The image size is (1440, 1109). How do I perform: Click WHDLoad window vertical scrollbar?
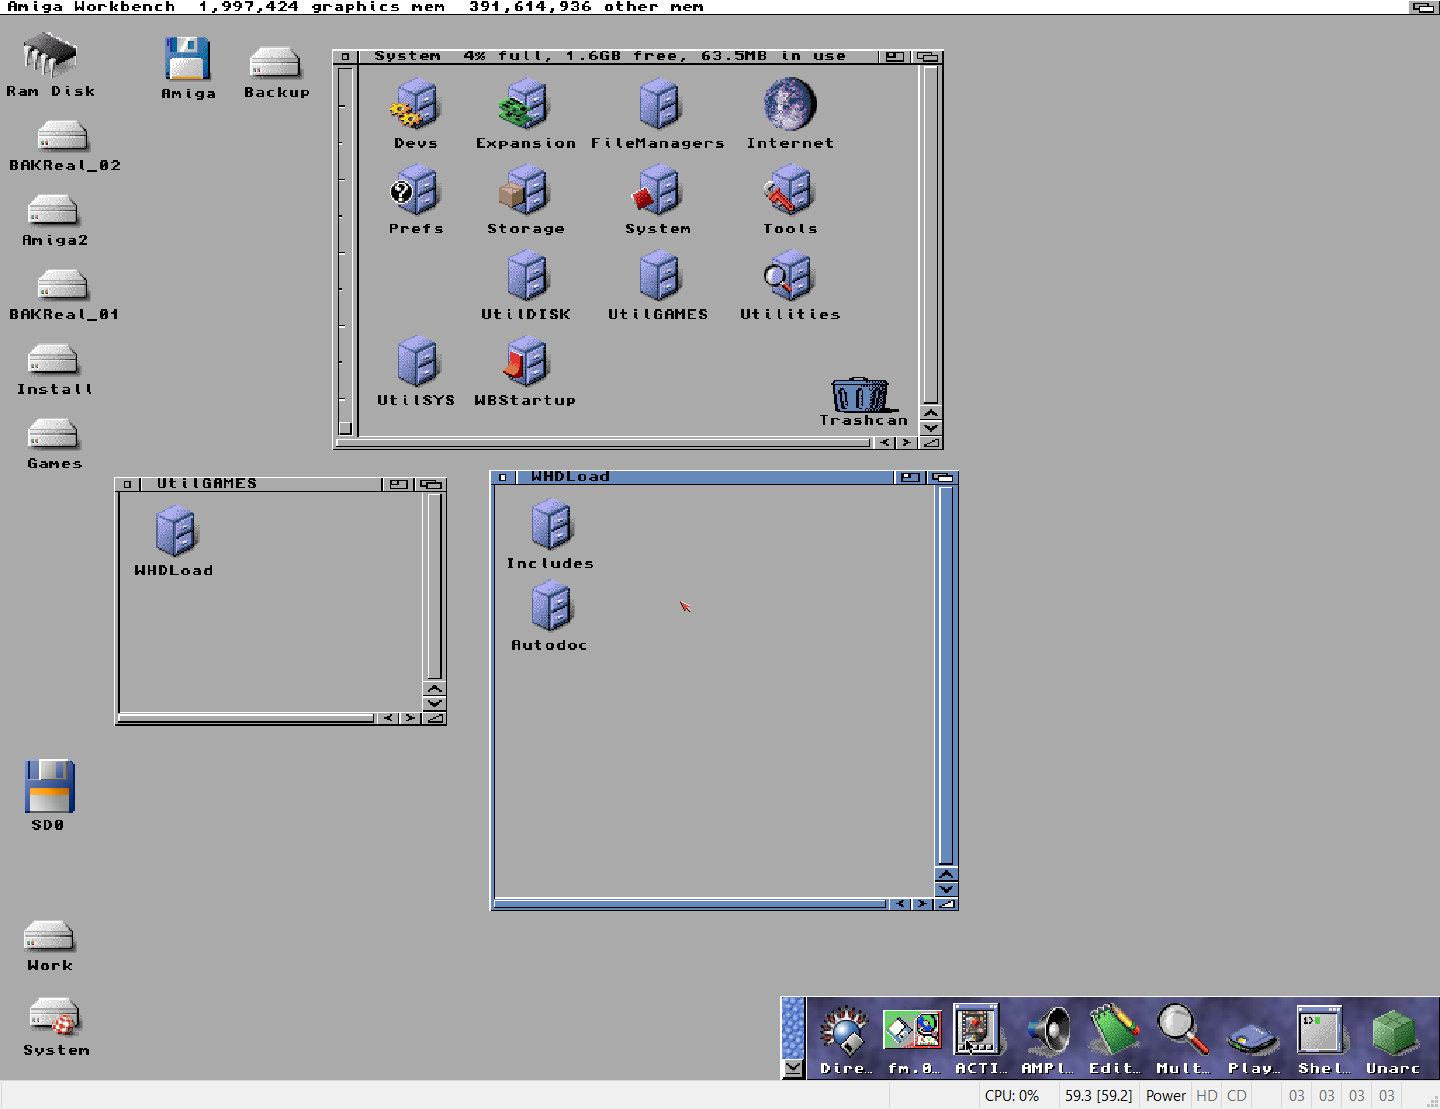click(946, 675)
